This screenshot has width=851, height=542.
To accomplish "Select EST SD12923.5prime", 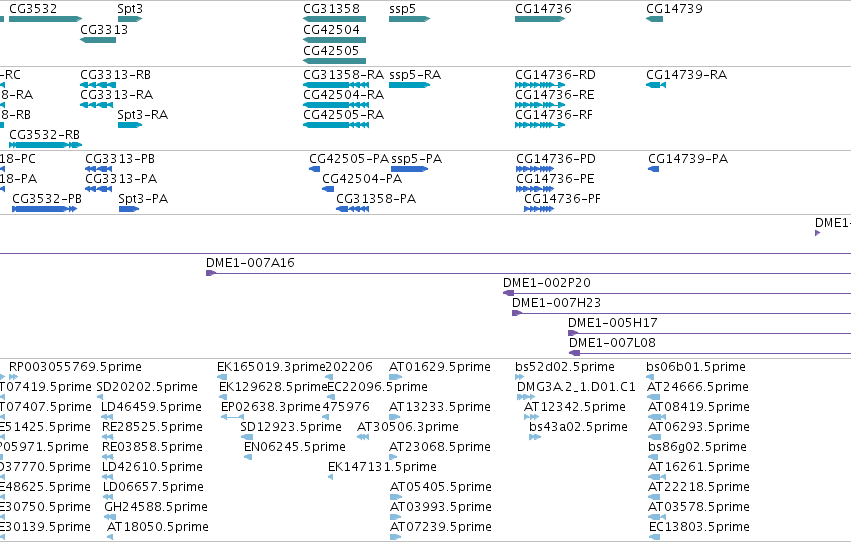I will (x=247, y=437).
